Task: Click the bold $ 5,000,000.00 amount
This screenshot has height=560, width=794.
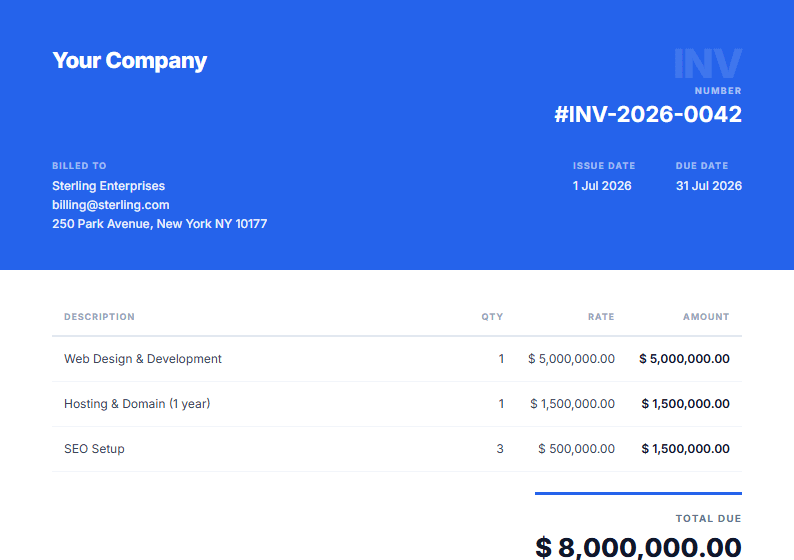Action: (x=684, y=358)
